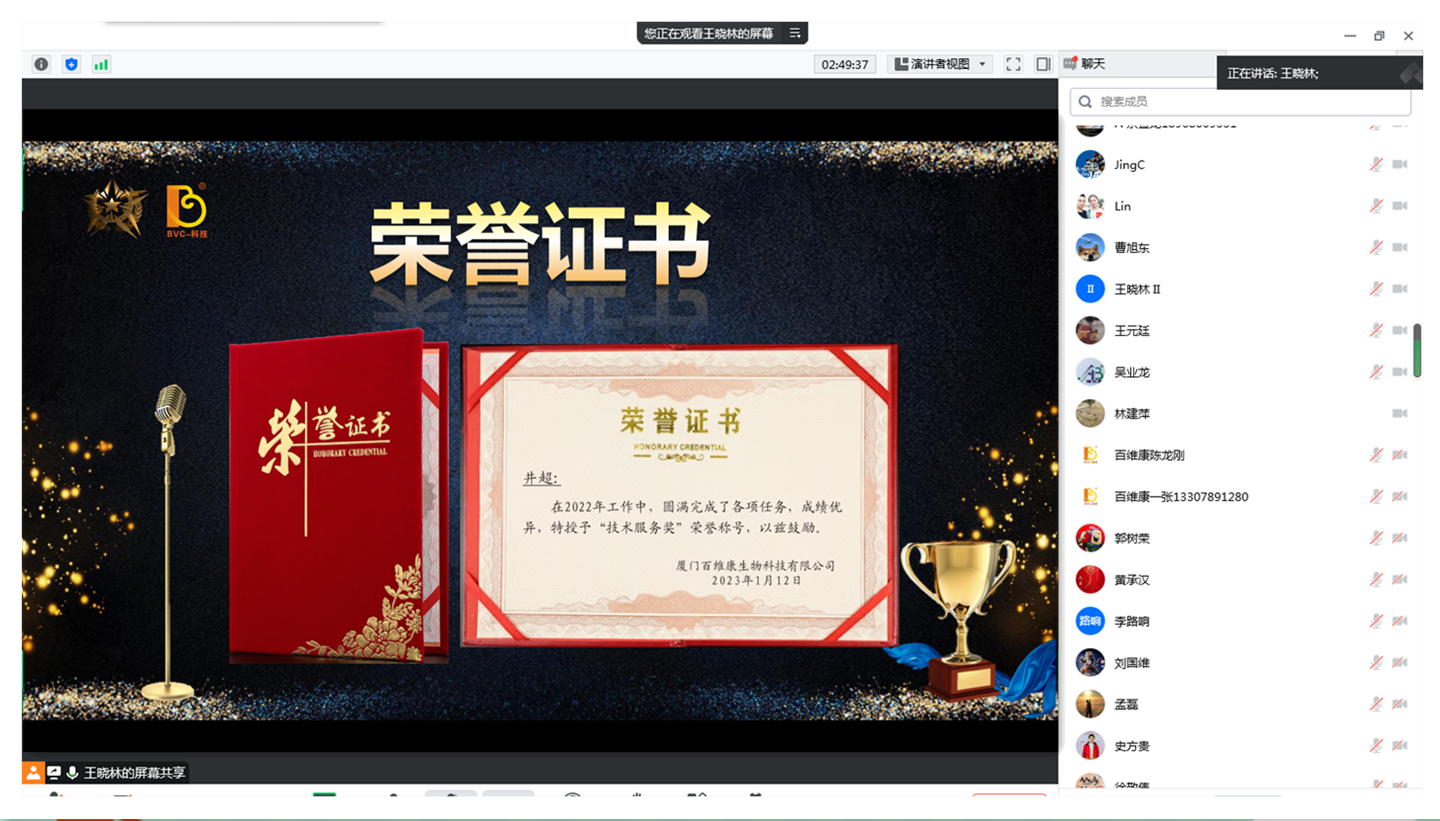1440x821 pixels.
Task: Click the monitor icon beside 王晓林的屏幕共享
Action: click(55, 771)
